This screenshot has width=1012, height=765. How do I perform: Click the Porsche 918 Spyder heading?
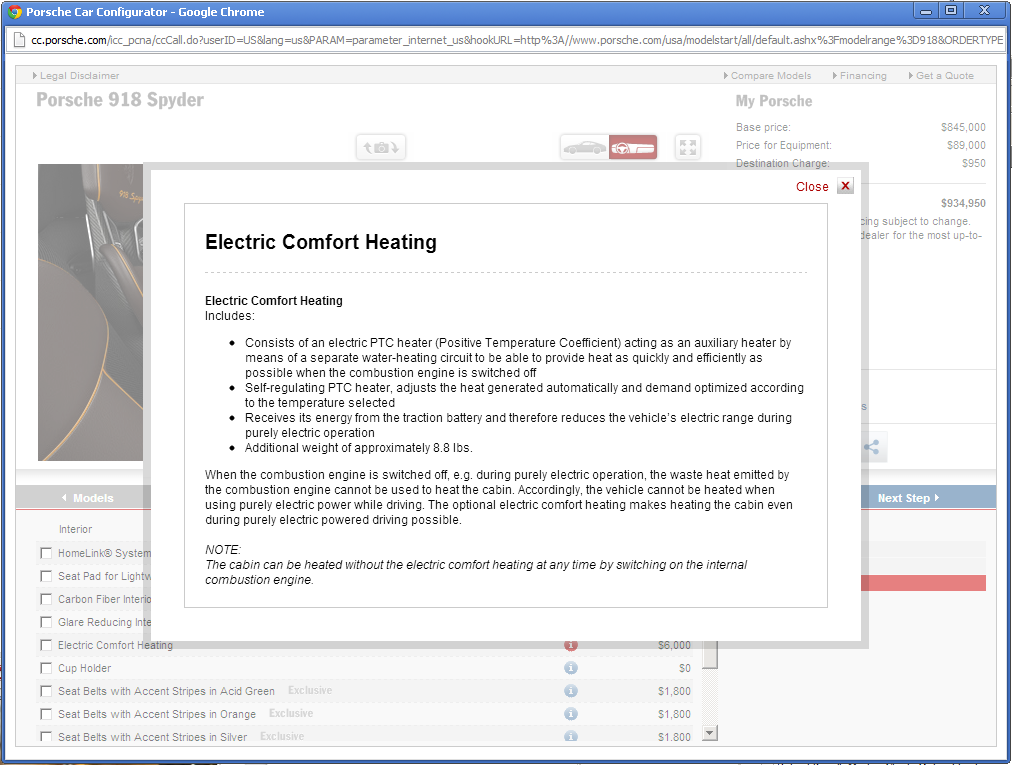coord(120,100)
